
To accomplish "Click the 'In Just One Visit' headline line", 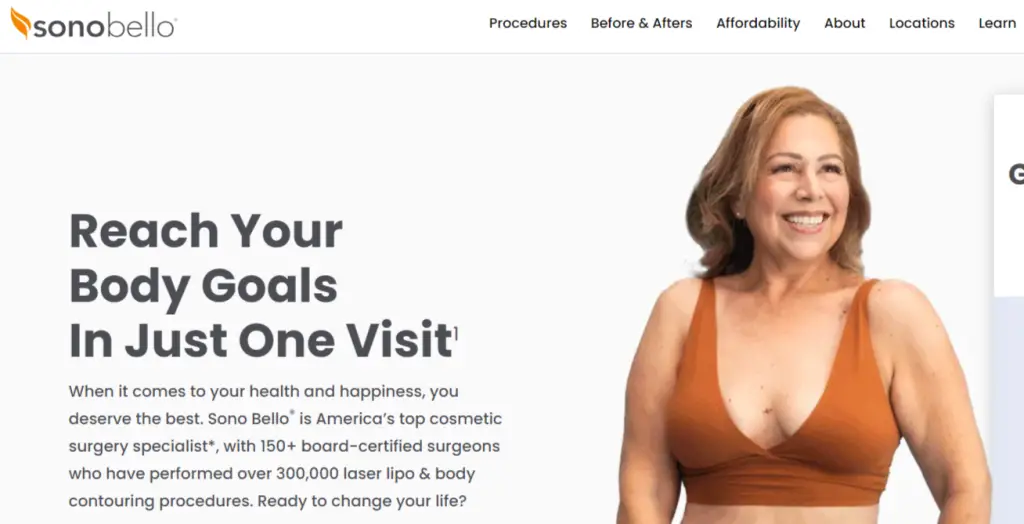I will [261, 340].
